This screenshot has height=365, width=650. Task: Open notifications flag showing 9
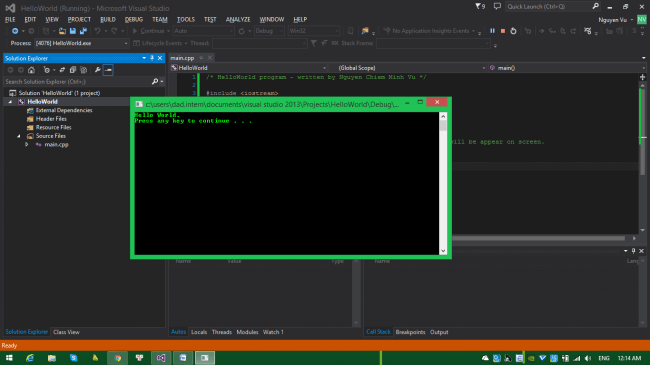pyautogui.click(x=480, y=6)
